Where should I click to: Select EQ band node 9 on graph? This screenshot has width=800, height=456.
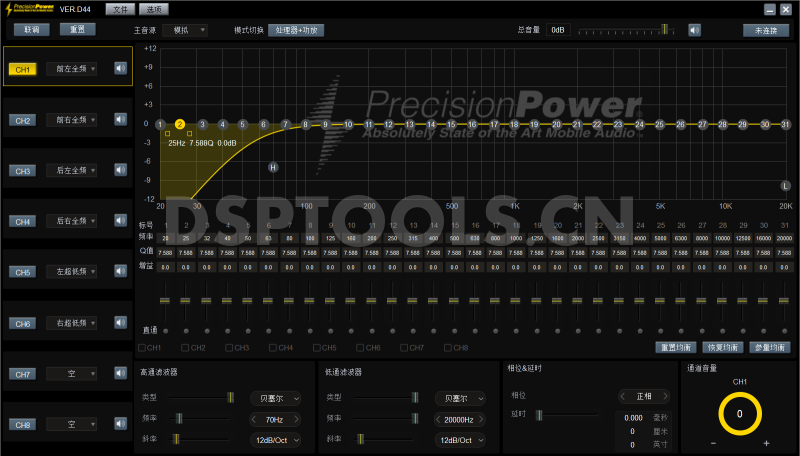[x=326, y=124]
